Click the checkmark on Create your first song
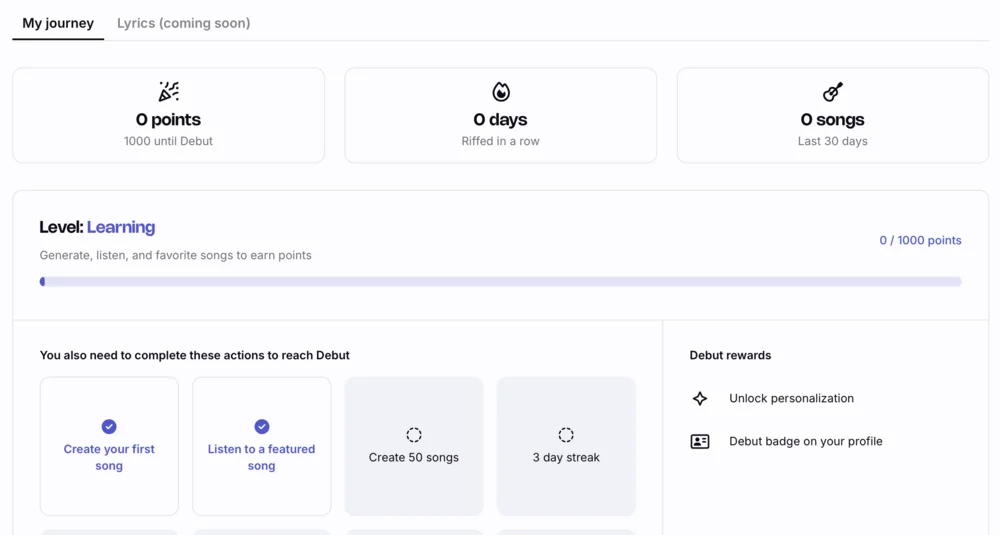Viewport: 1000px width, 535px height. 109,427
